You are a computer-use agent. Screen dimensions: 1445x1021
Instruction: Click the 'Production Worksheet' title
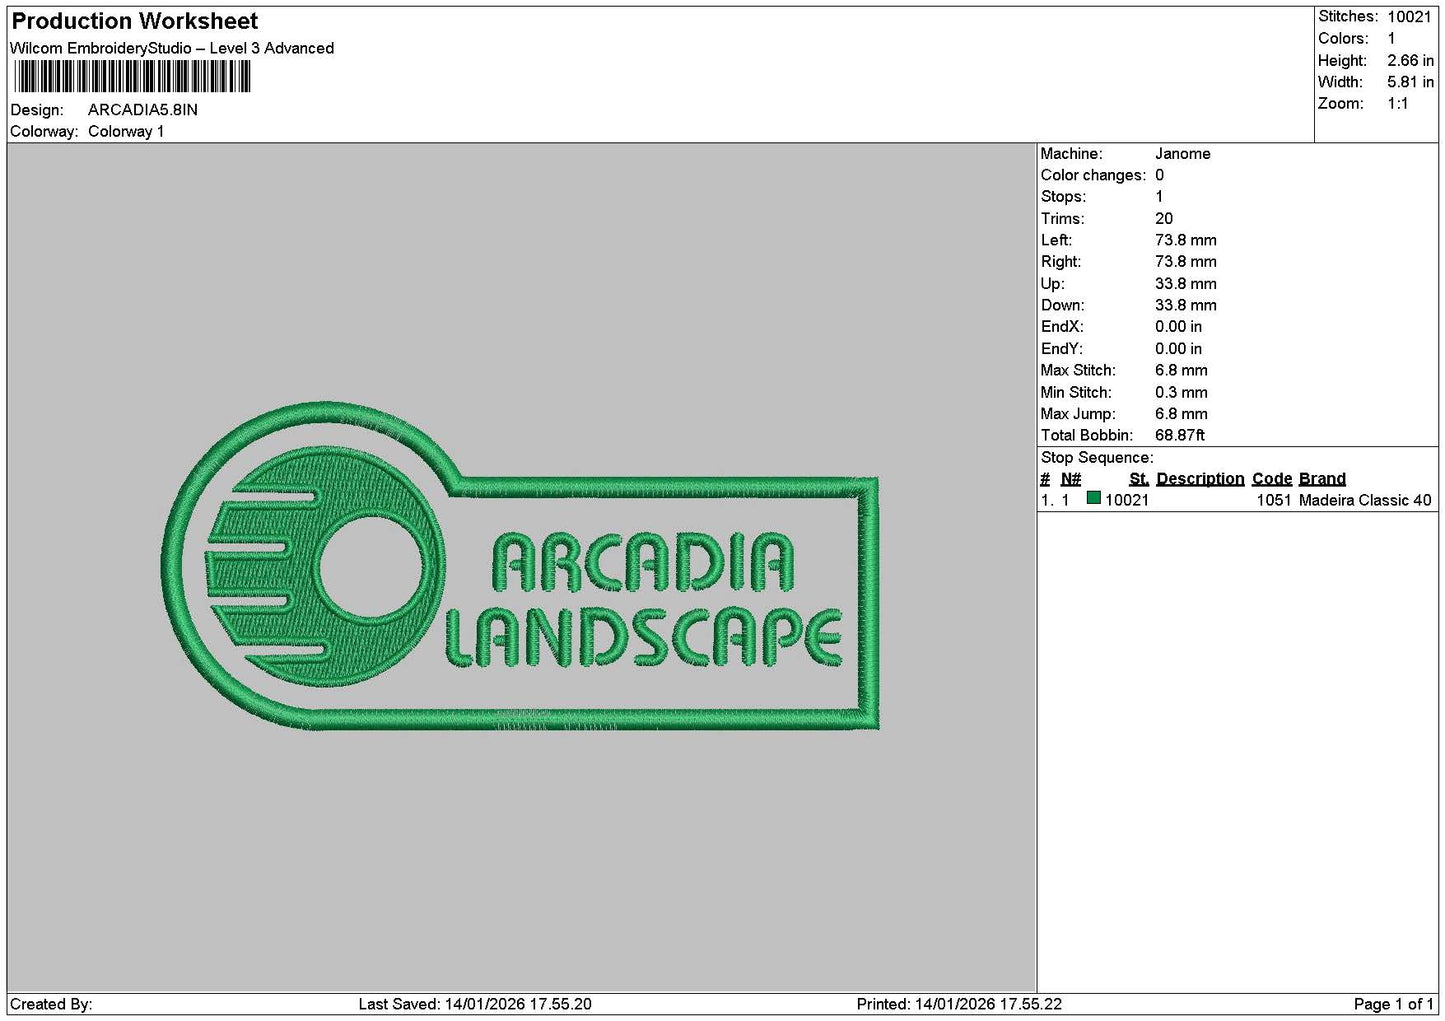pyautogui.click(x=135, y=21)
